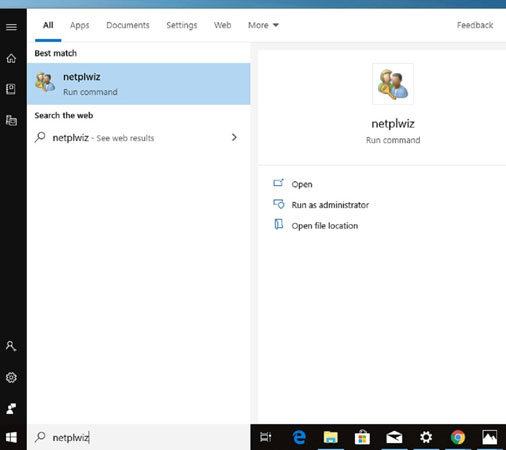Click Open file location
Image resolution: width=506 pixels, height=450 pixels.
tap(325, 226)
